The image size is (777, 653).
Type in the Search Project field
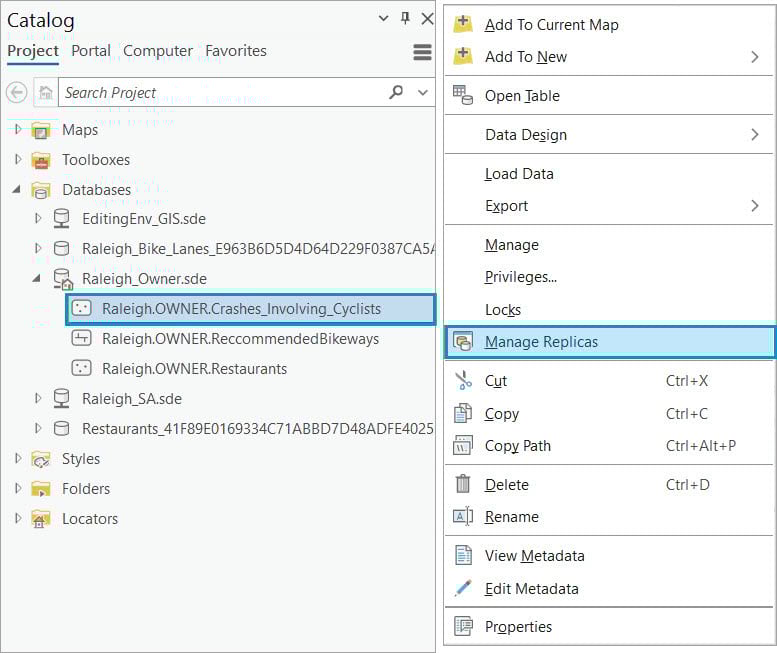[x=220, y=92]
